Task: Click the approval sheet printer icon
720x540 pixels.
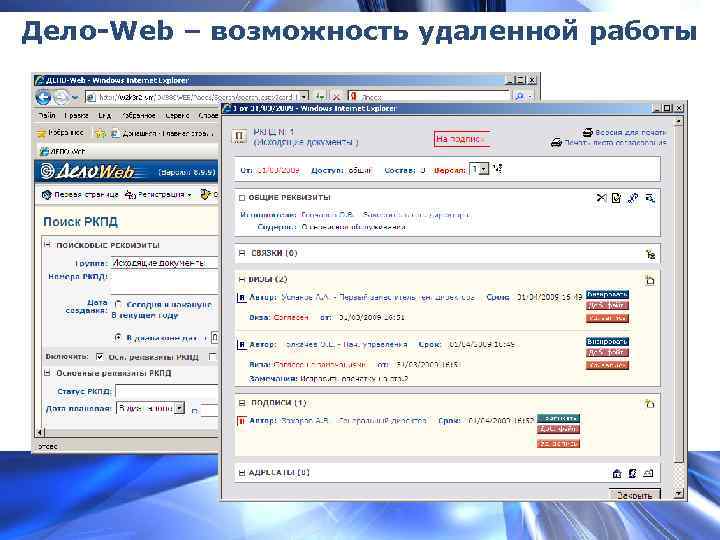Action: tap(556, 143)
